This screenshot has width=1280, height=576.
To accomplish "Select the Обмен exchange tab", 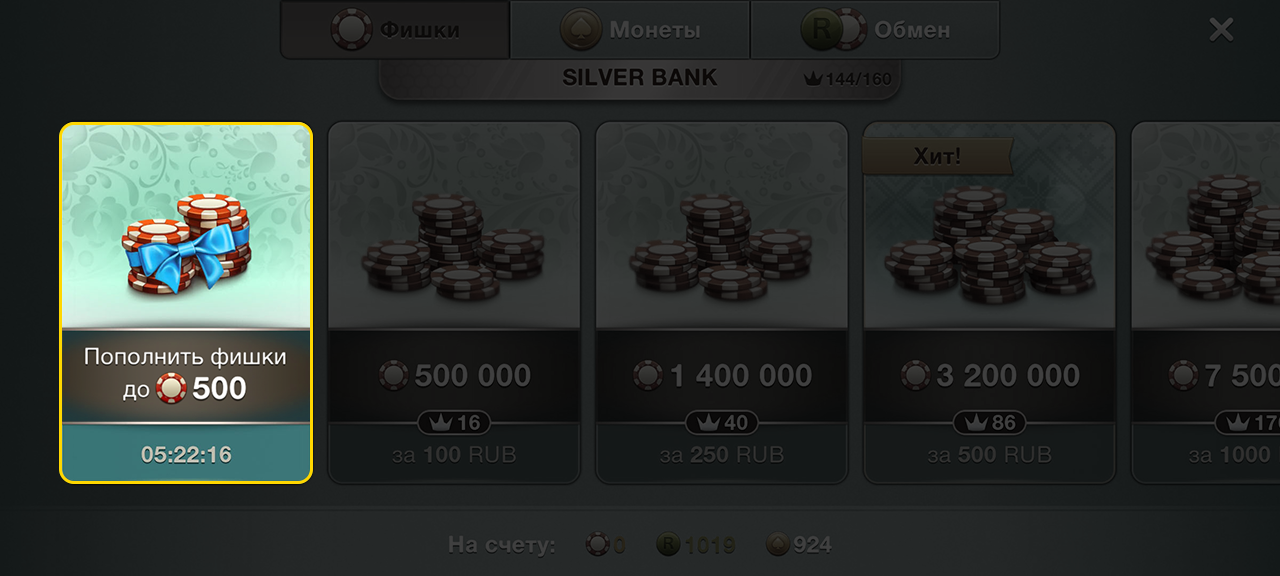I will tap(875, 30).
